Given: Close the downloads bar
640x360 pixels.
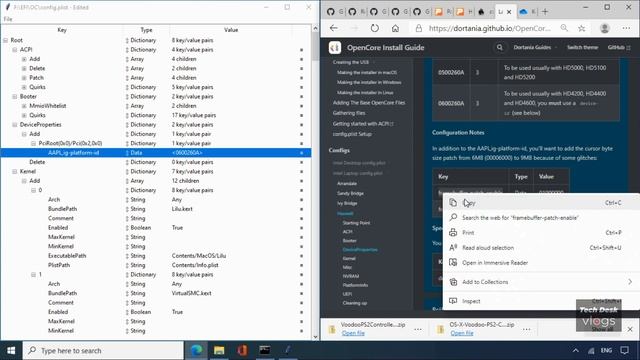Looking at the screenshot, I should 630,329.
